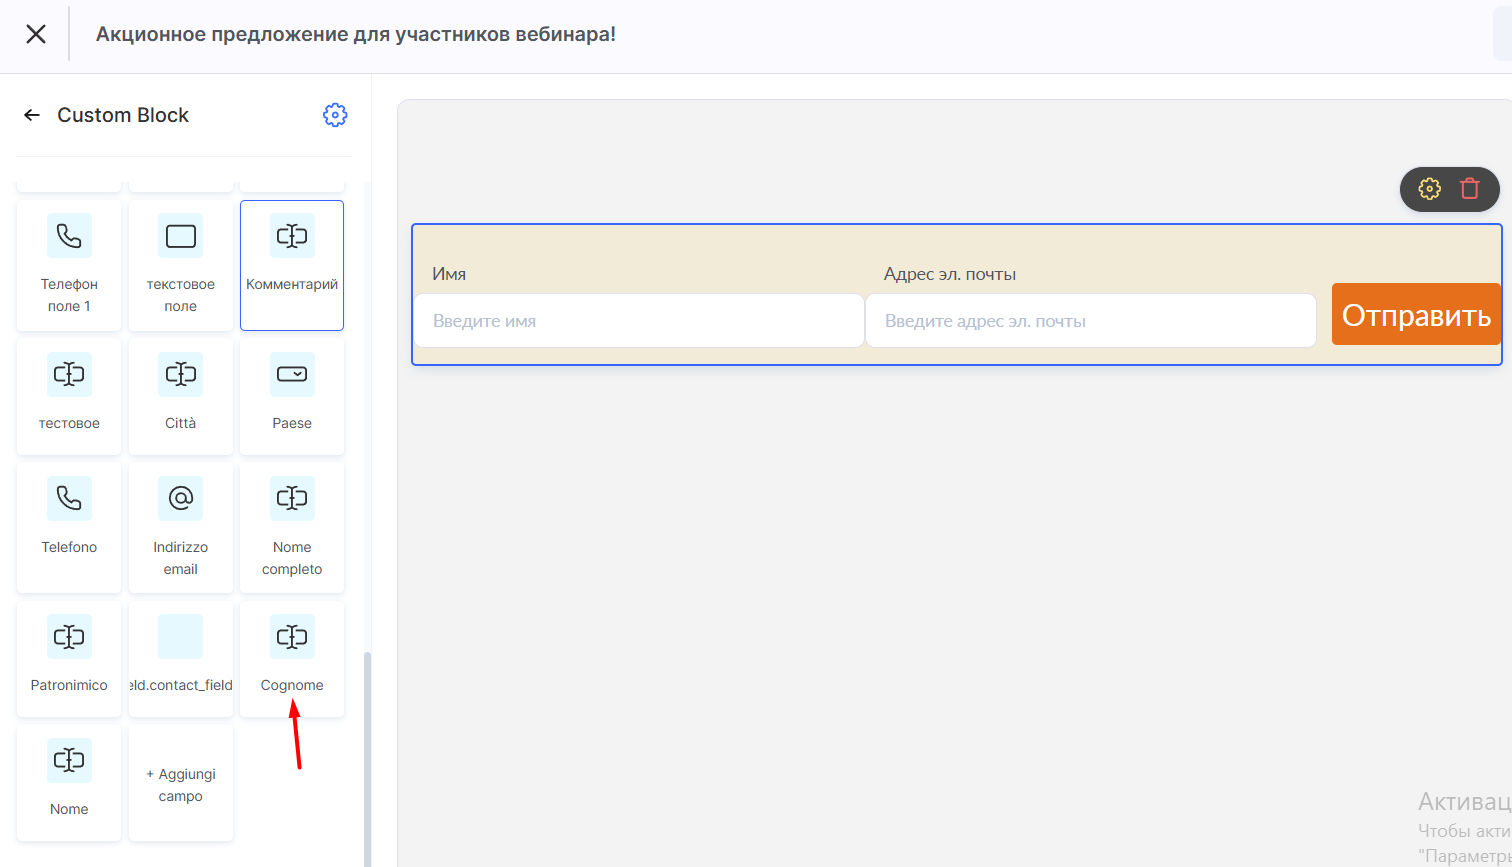Go back using the Custom Block arrow
This screenshot has height=867, width=1512.
[32, 115]
